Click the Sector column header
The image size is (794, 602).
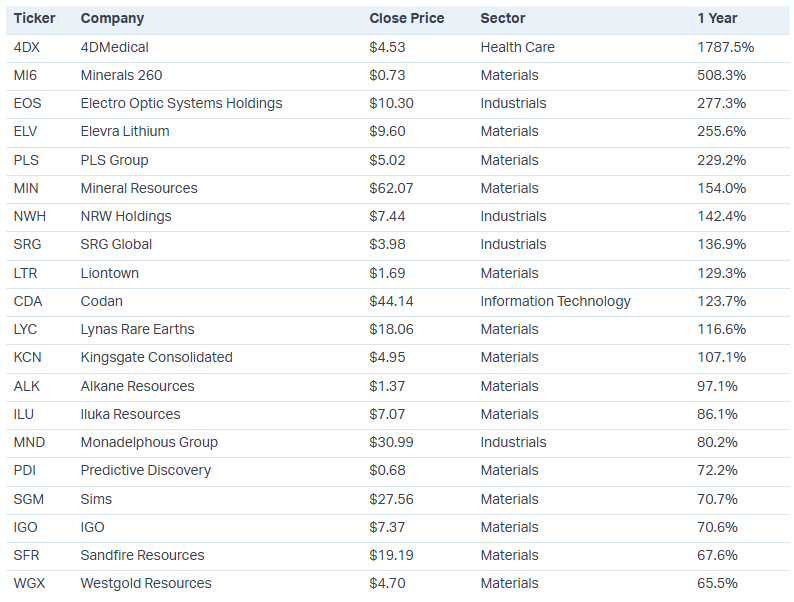(x=503, y=18)
